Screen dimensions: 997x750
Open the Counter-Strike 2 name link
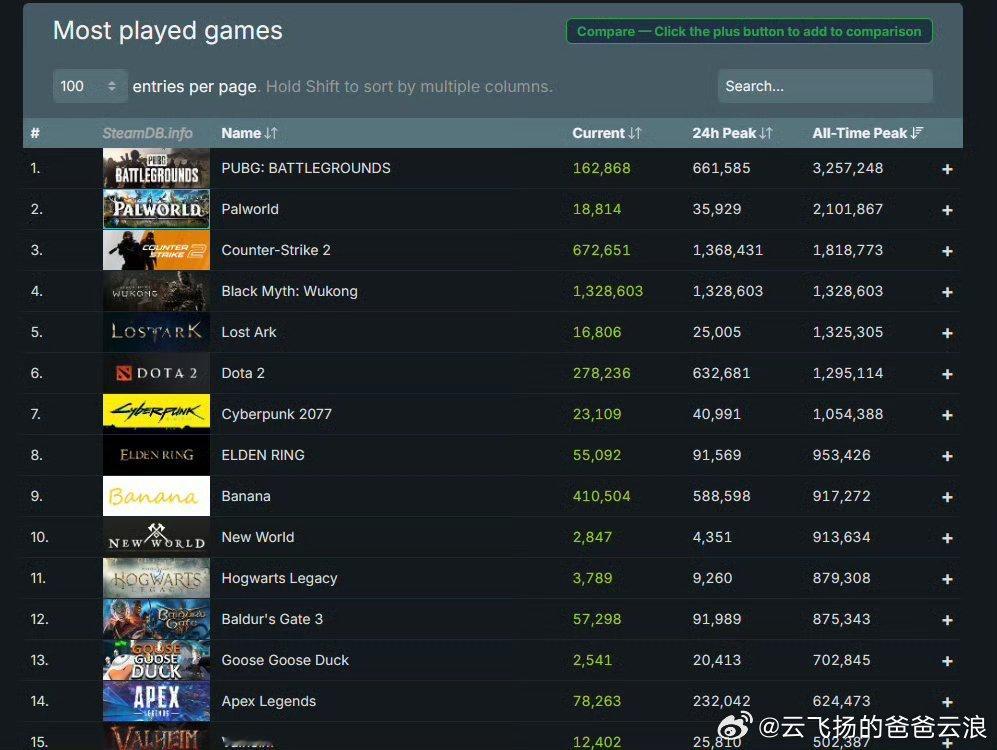(276, 250)
